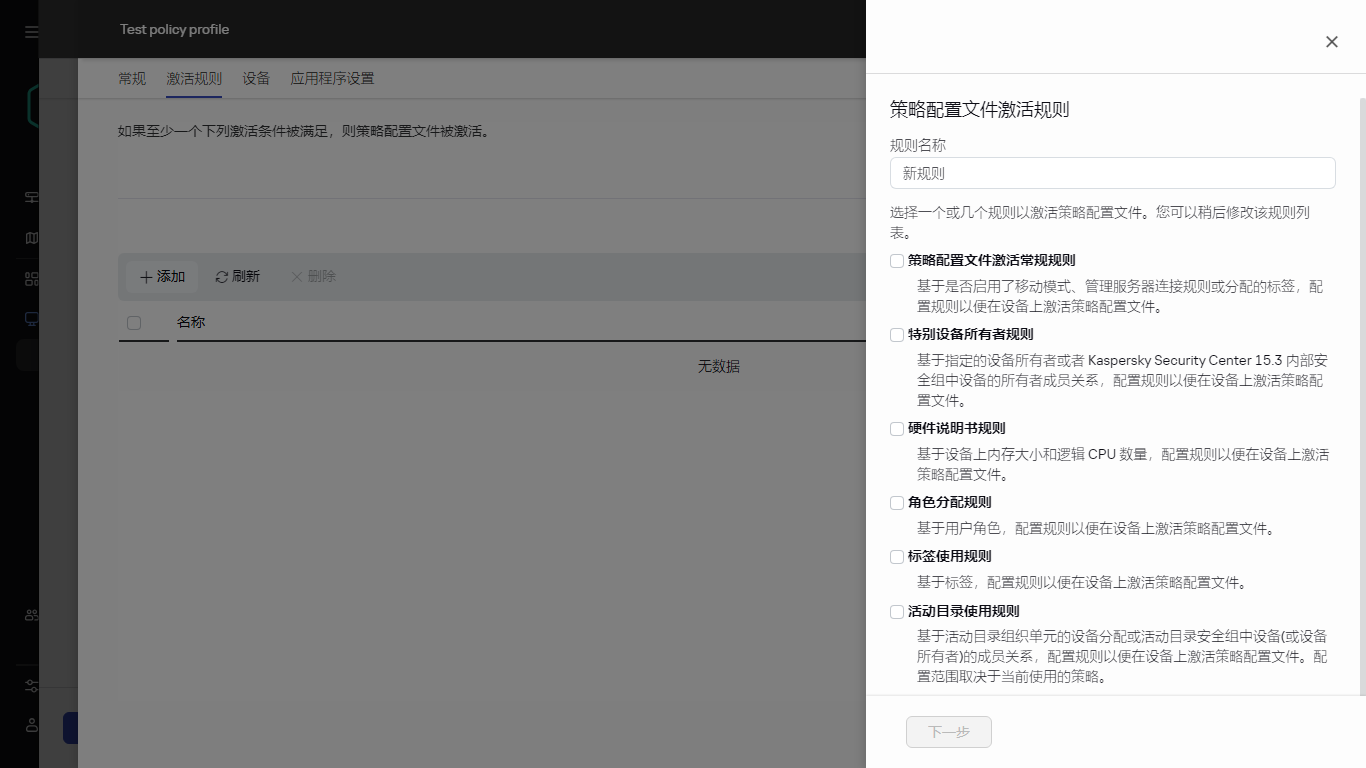Check the 硬件说明书规则 rule option
The height and width of the screenshot is (768, 1366).
point(896,428)
